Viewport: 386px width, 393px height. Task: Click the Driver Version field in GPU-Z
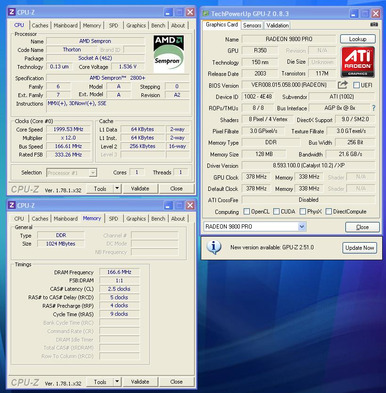tap(308, 165)
